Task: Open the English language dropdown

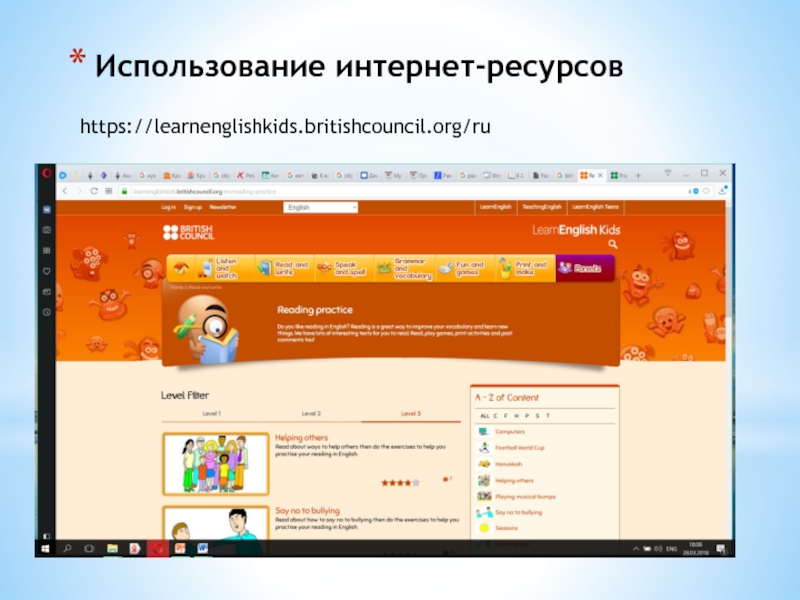Action: 320,207
